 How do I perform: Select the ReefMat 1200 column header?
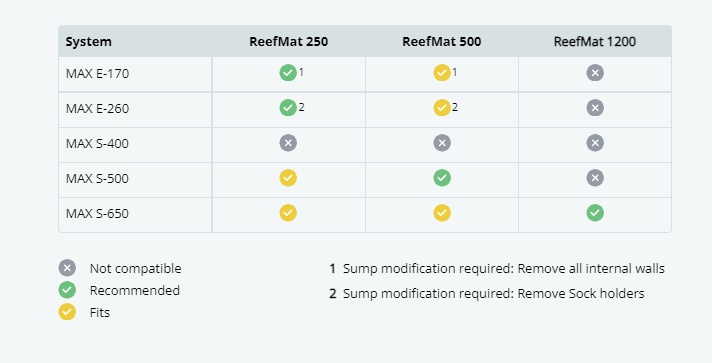tap(594, 41)
